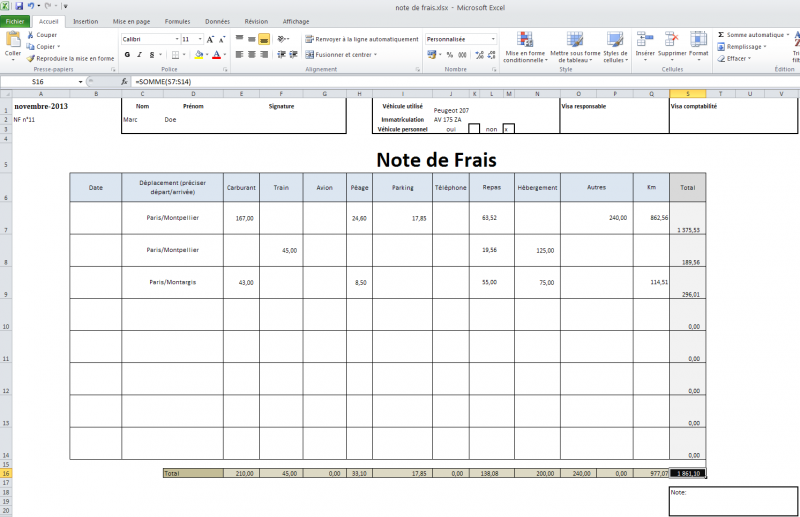Apply red font color

[x=216, y=55]
